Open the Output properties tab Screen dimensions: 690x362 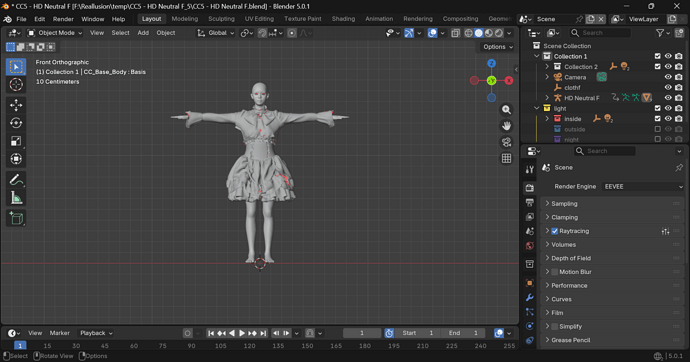[x=530, y=202]
